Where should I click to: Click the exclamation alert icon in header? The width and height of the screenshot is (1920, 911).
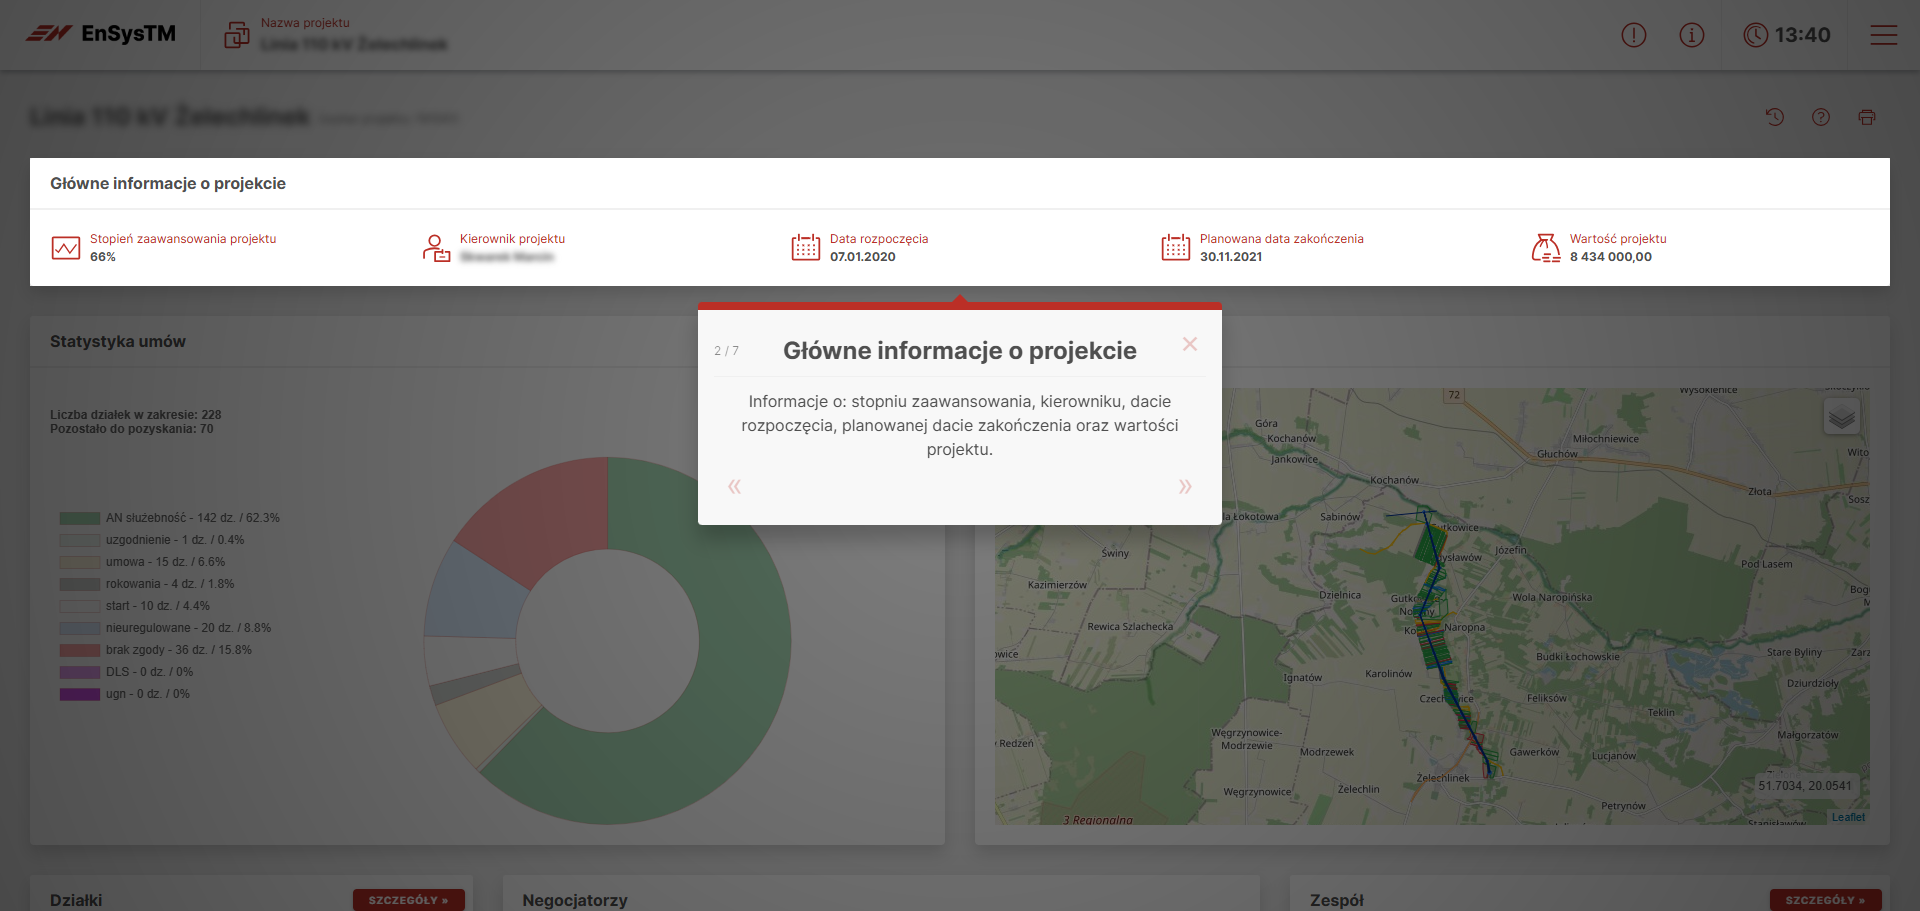[1633, 35]
